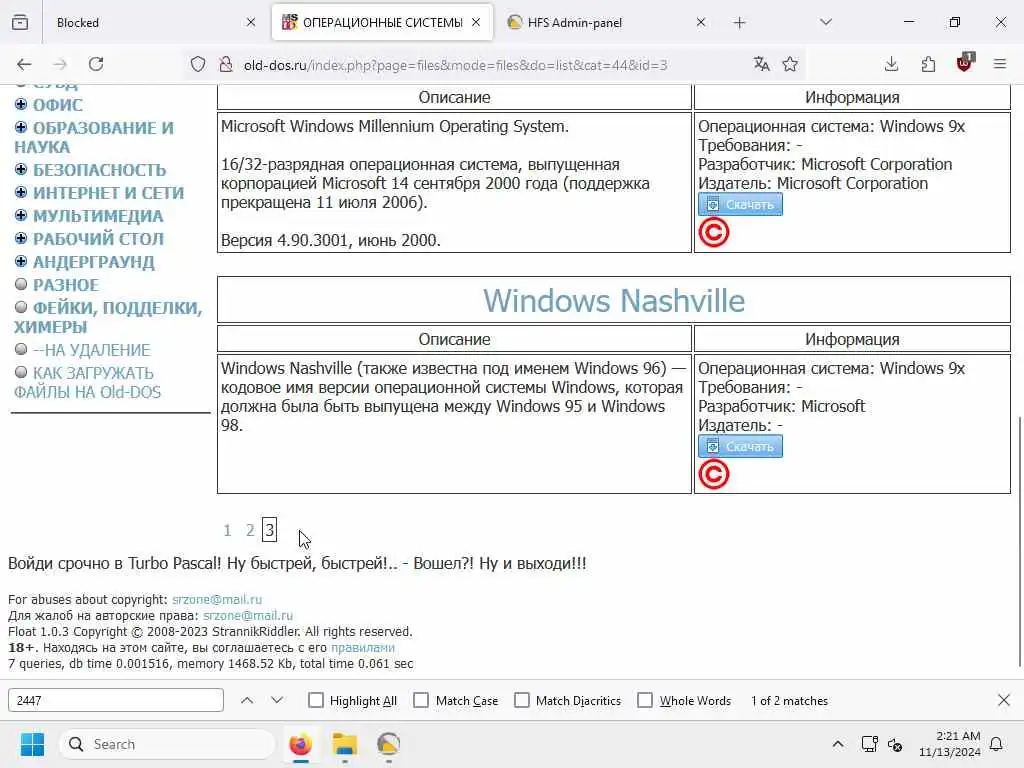List all tabs dropdown arrow
Viewport: 1024px width, 768px height.
826,22
